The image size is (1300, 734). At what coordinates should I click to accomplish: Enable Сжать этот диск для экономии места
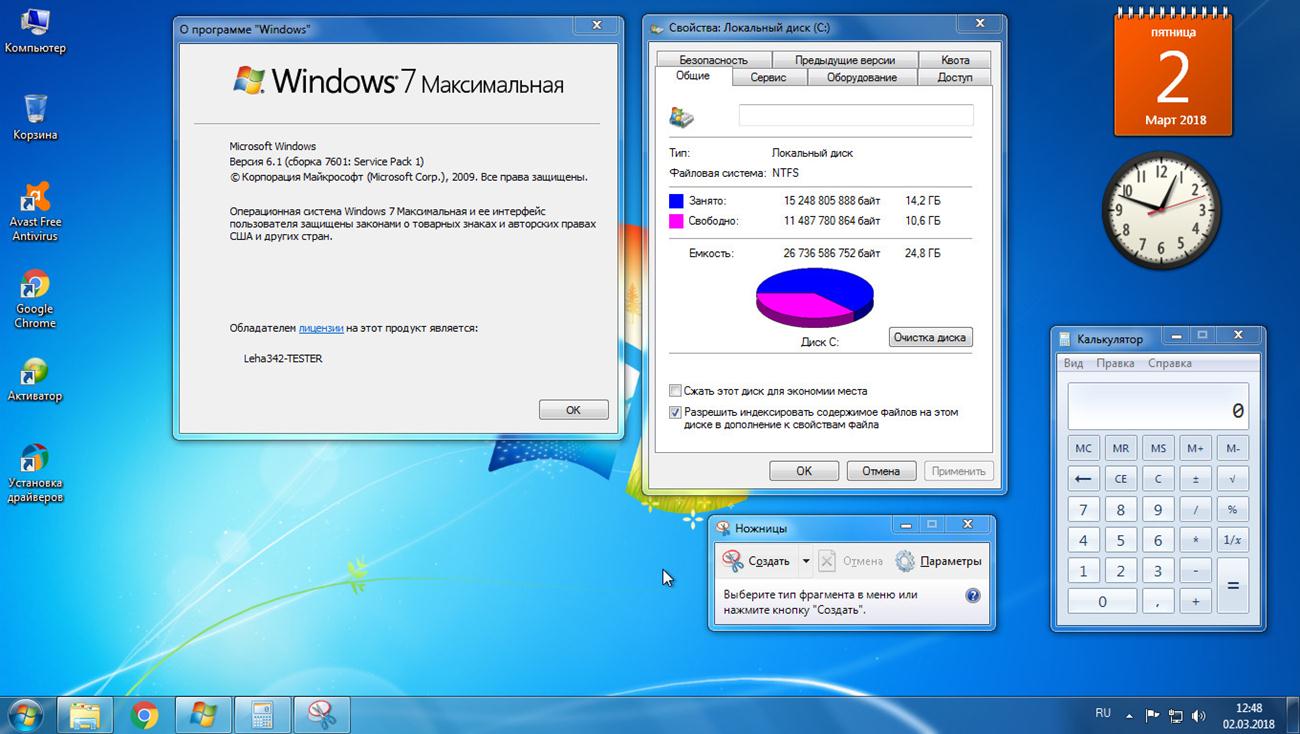click(x=675, y=391)
